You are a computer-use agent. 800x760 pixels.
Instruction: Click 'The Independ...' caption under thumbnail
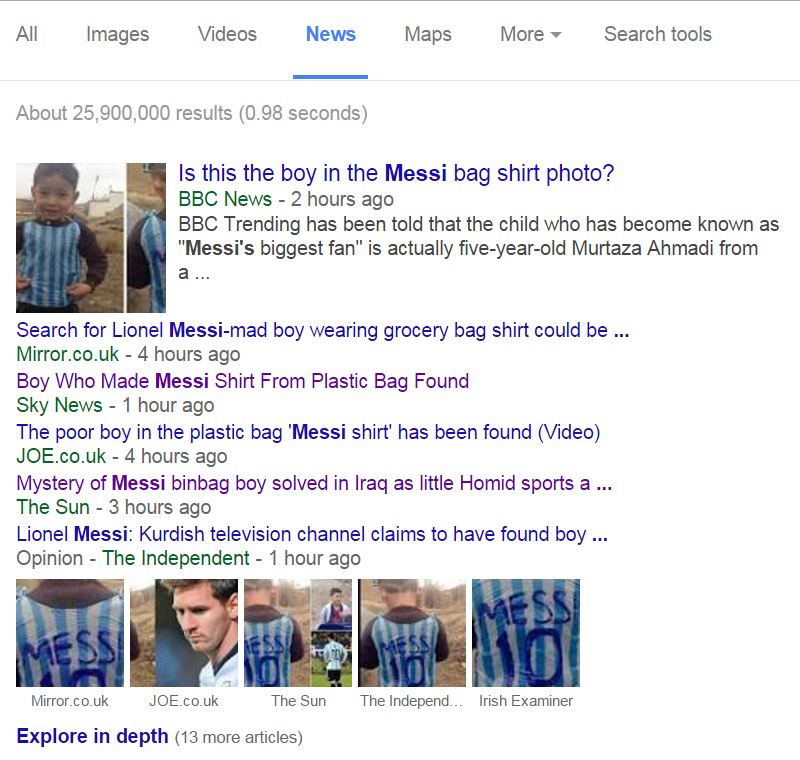point(411,701)
